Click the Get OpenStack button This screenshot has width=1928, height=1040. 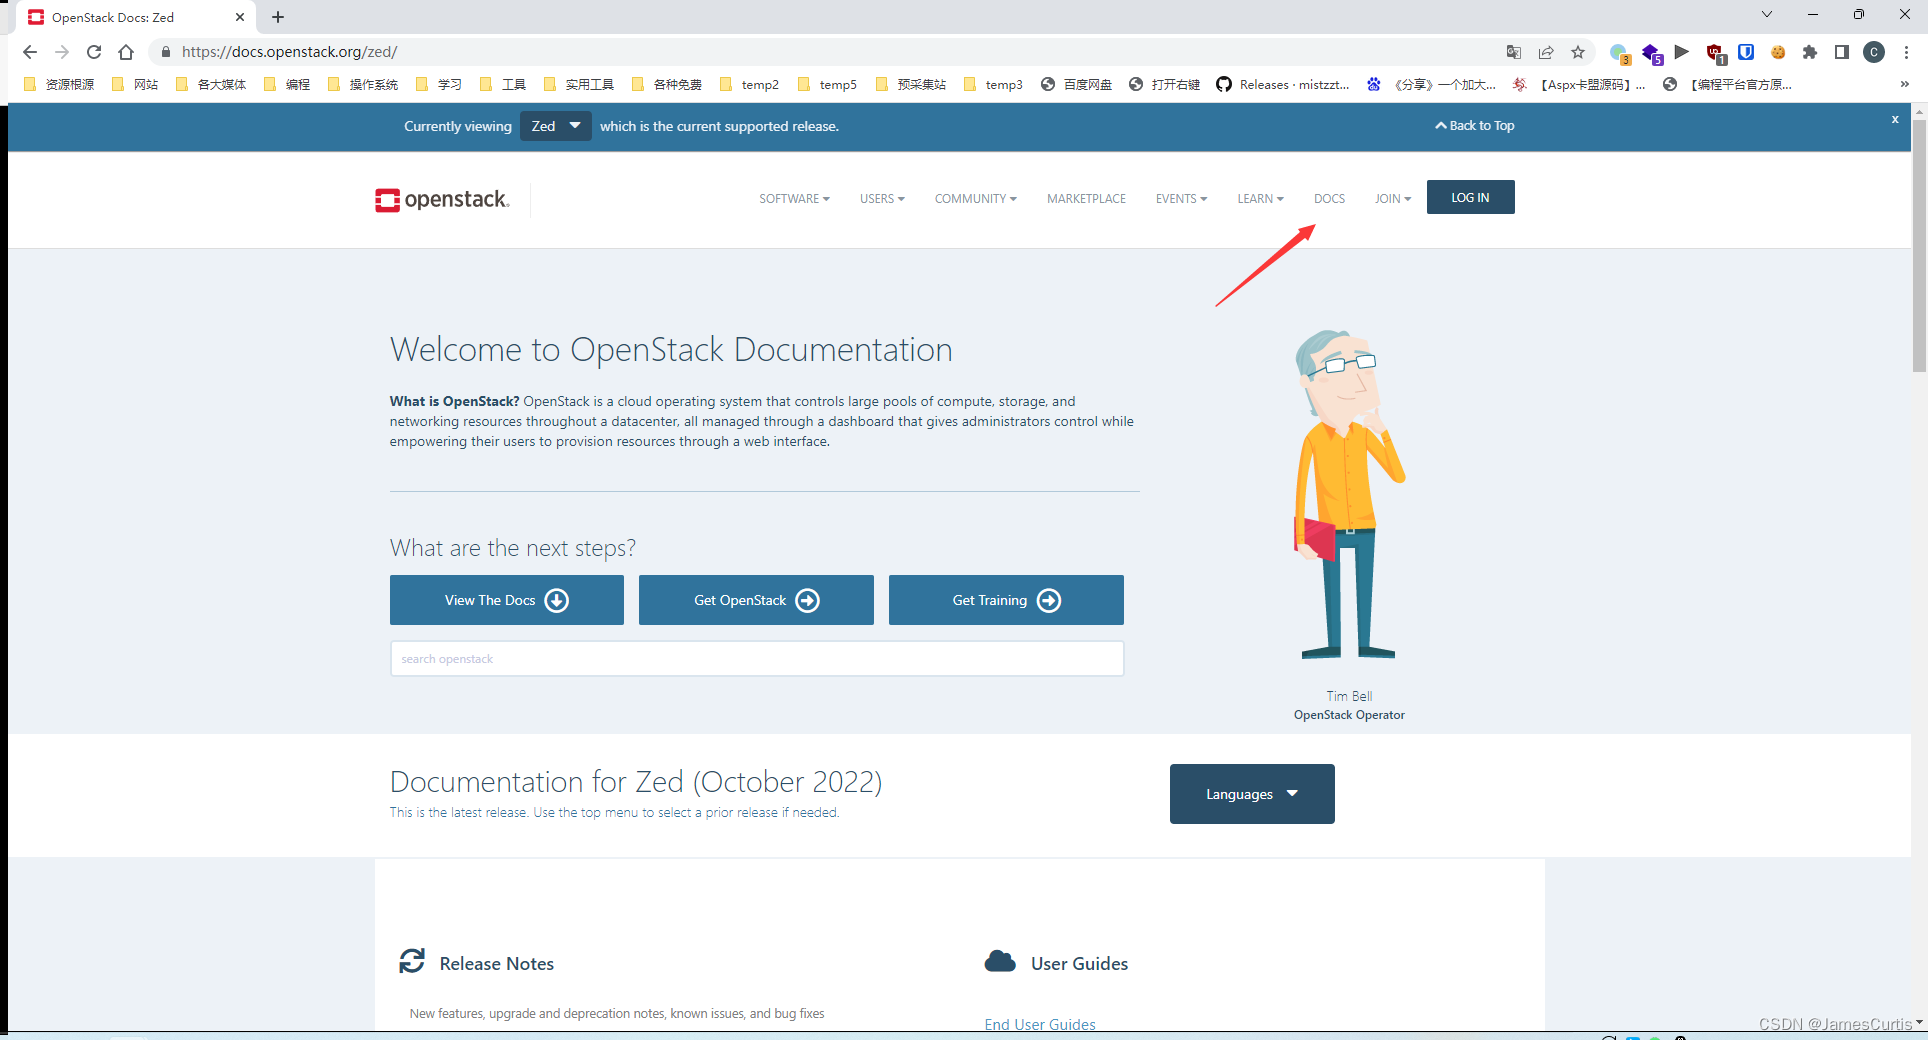coord(756,600)
